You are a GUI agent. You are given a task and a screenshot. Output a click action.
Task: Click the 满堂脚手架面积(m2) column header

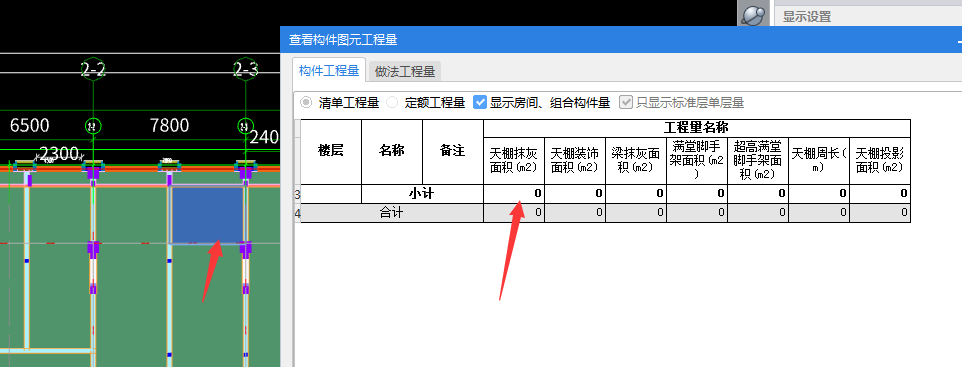tap(697, 160)
